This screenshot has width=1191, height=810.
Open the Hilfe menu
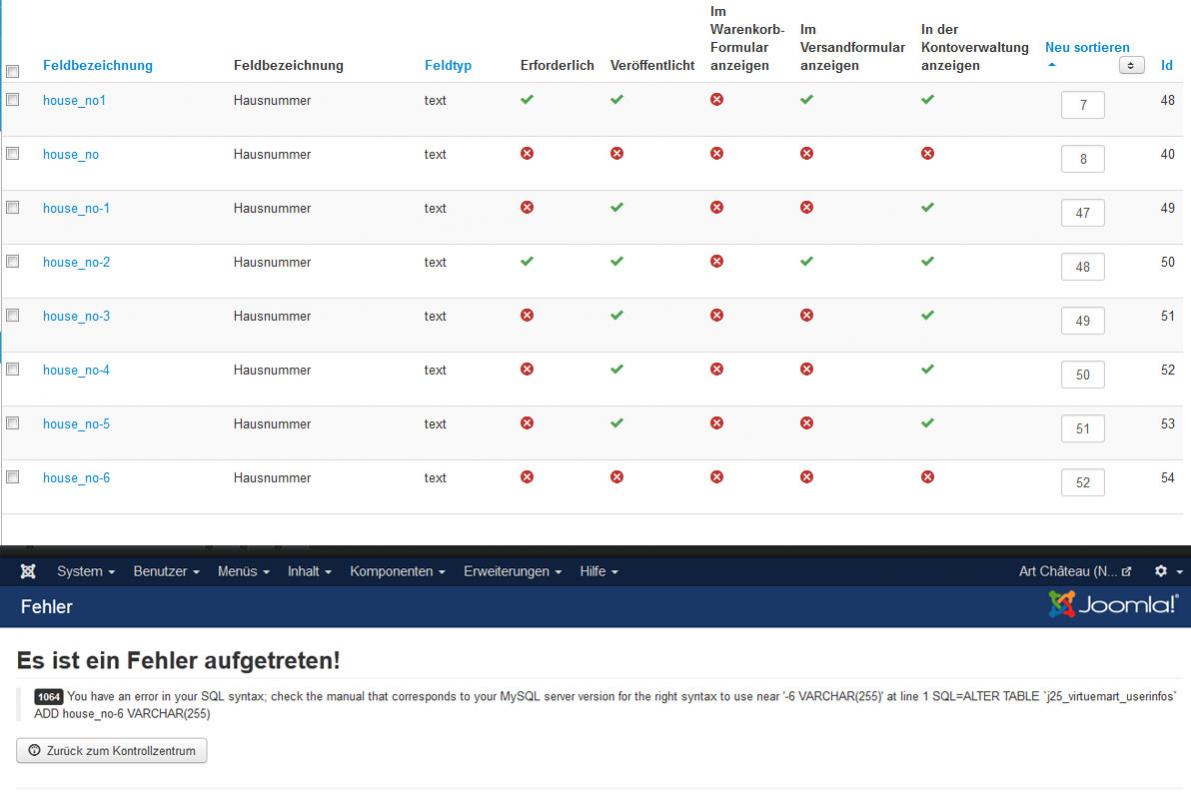tap(599, 572)
